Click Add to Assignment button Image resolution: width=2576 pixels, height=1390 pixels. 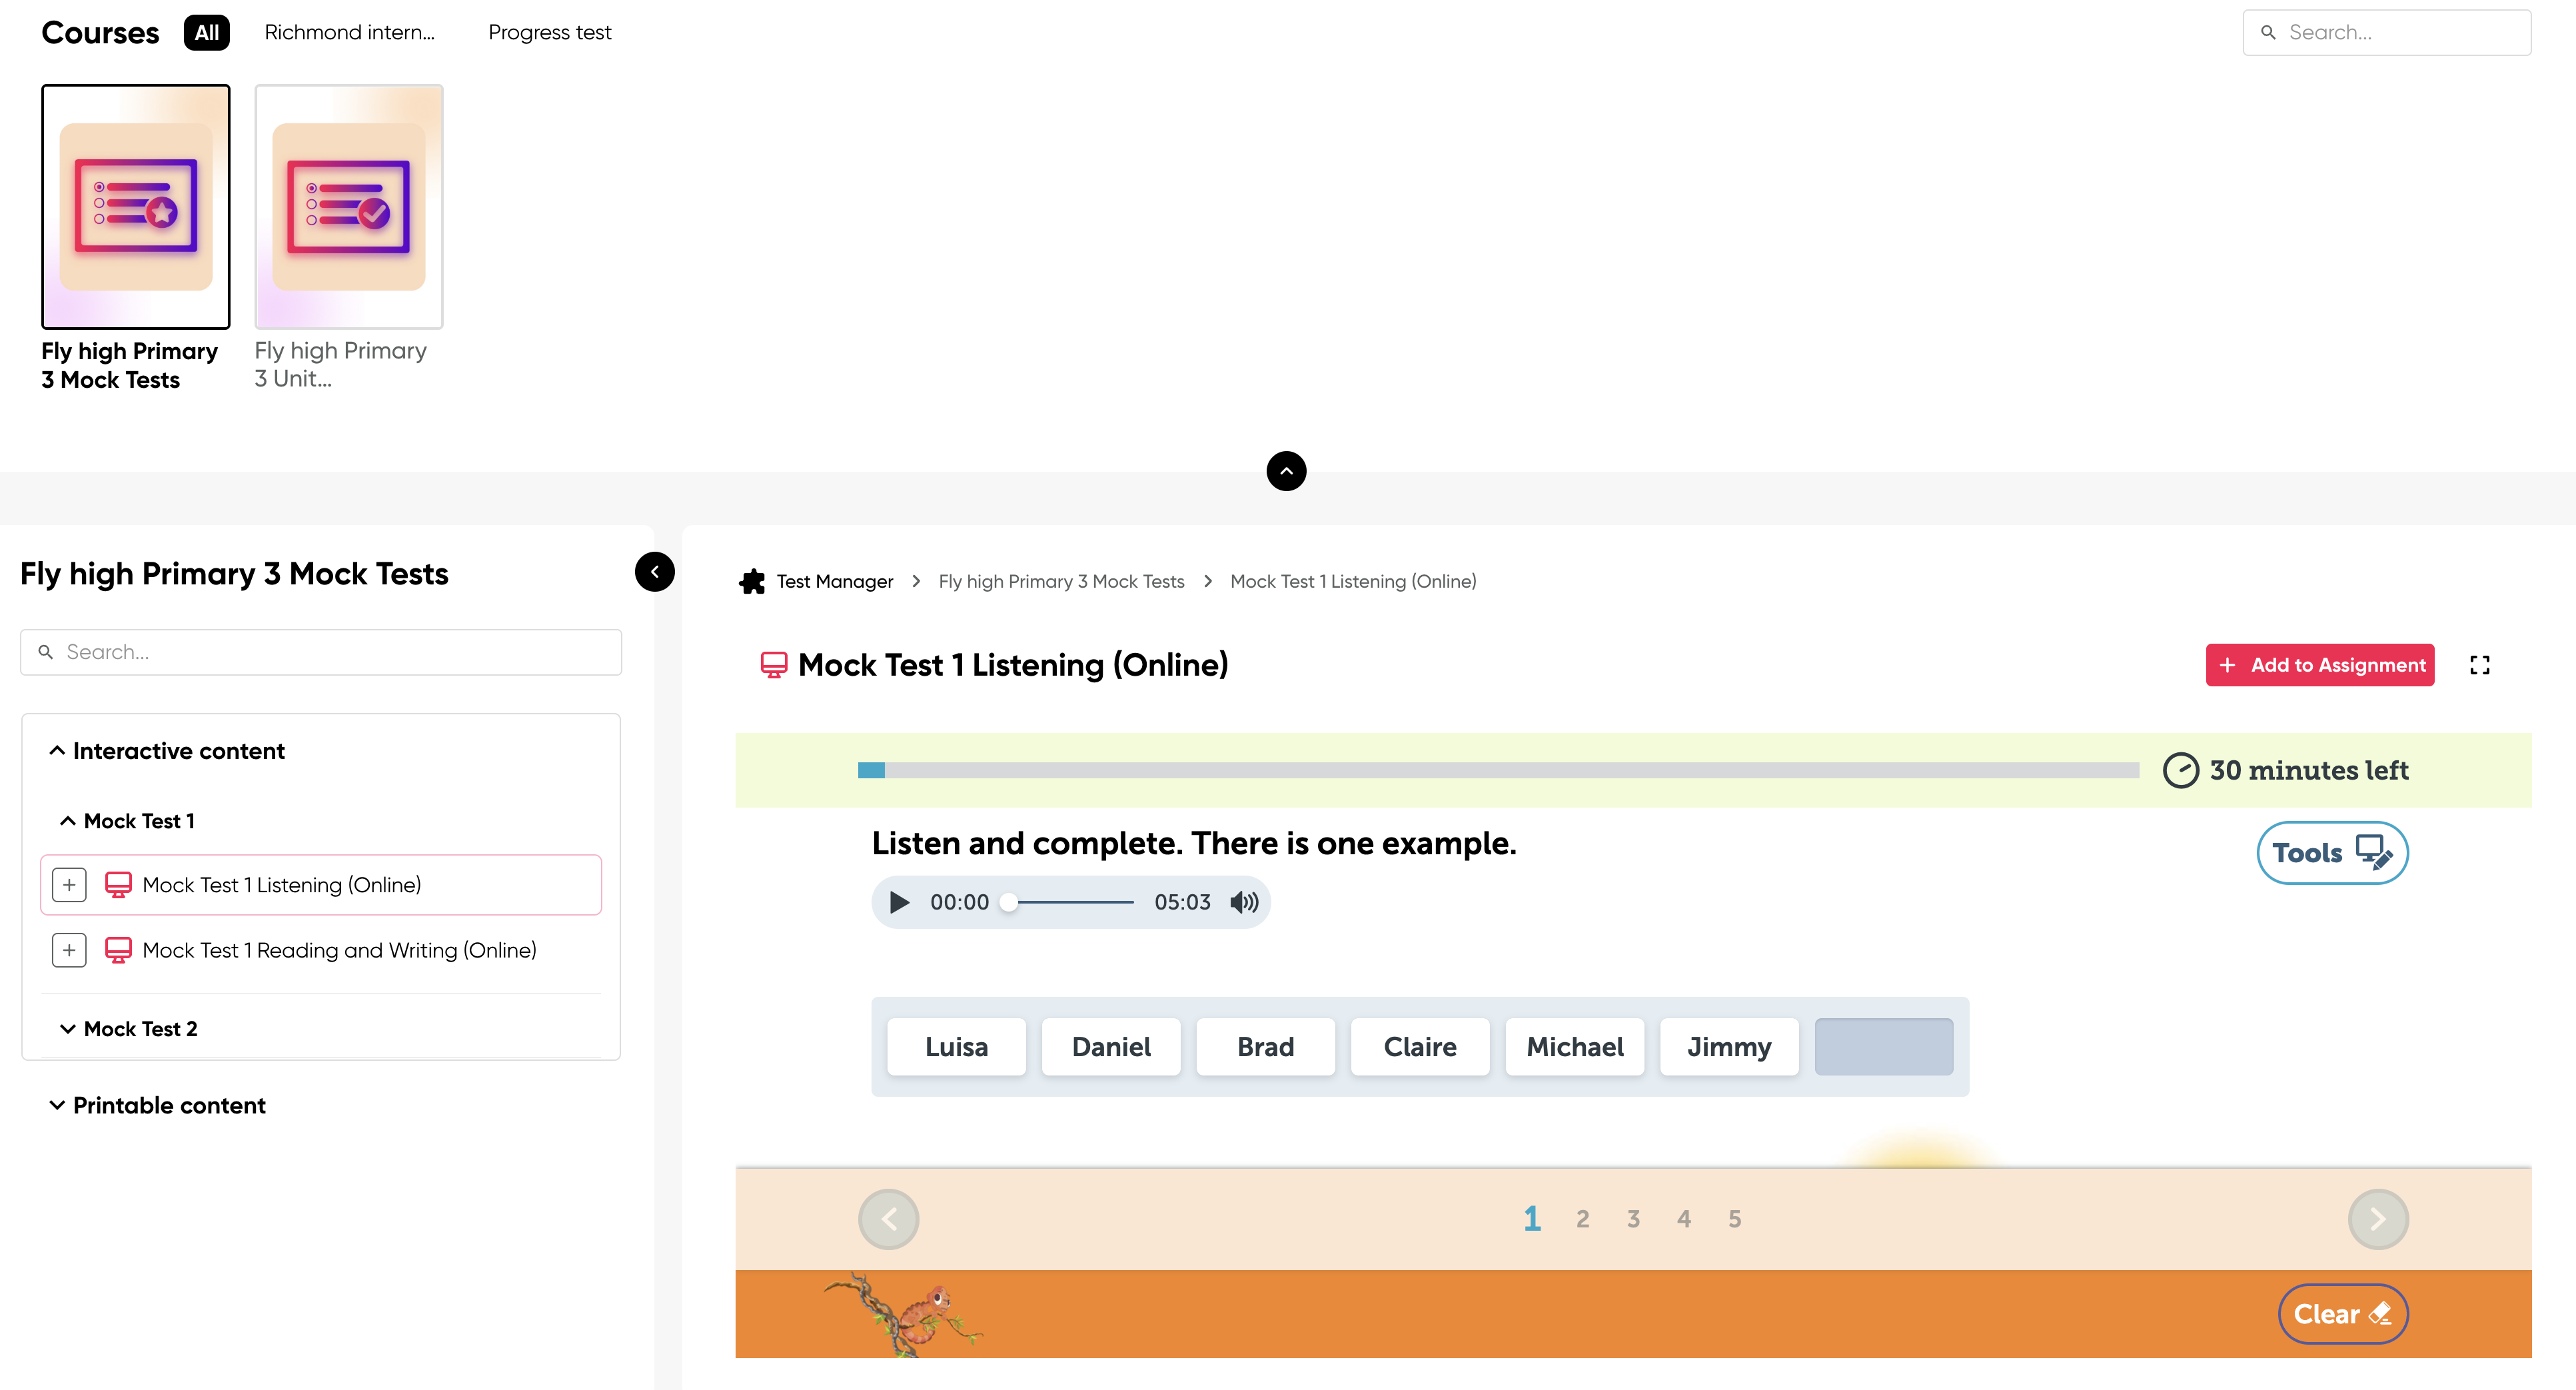[2320, 665]
